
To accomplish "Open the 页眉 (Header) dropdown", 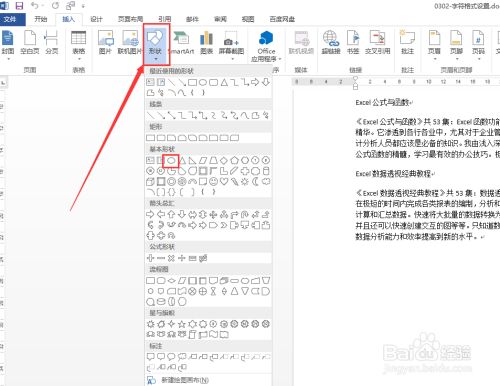I will 434,45.
